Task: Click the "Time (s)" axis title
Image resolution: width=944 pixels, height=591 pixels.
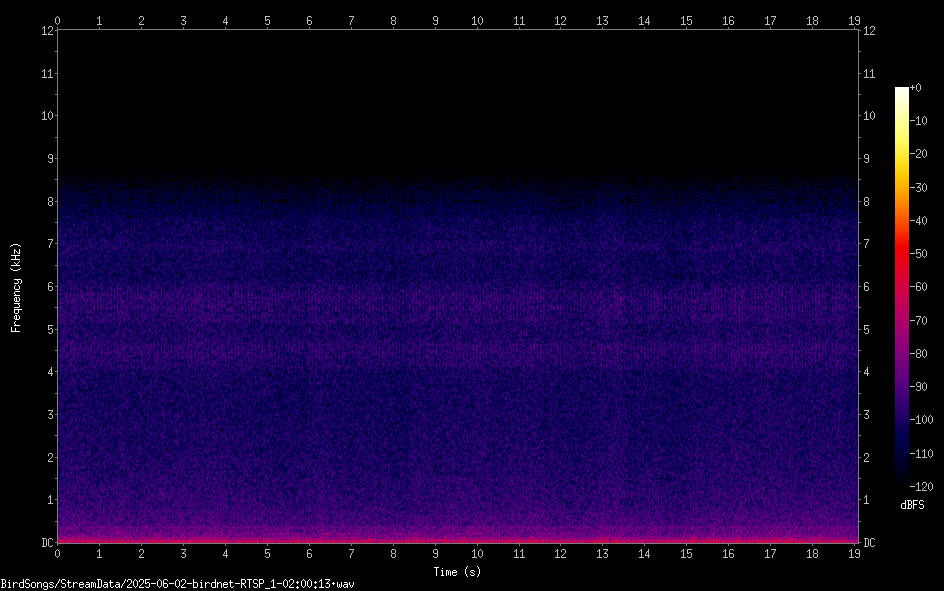Action: 458,572
